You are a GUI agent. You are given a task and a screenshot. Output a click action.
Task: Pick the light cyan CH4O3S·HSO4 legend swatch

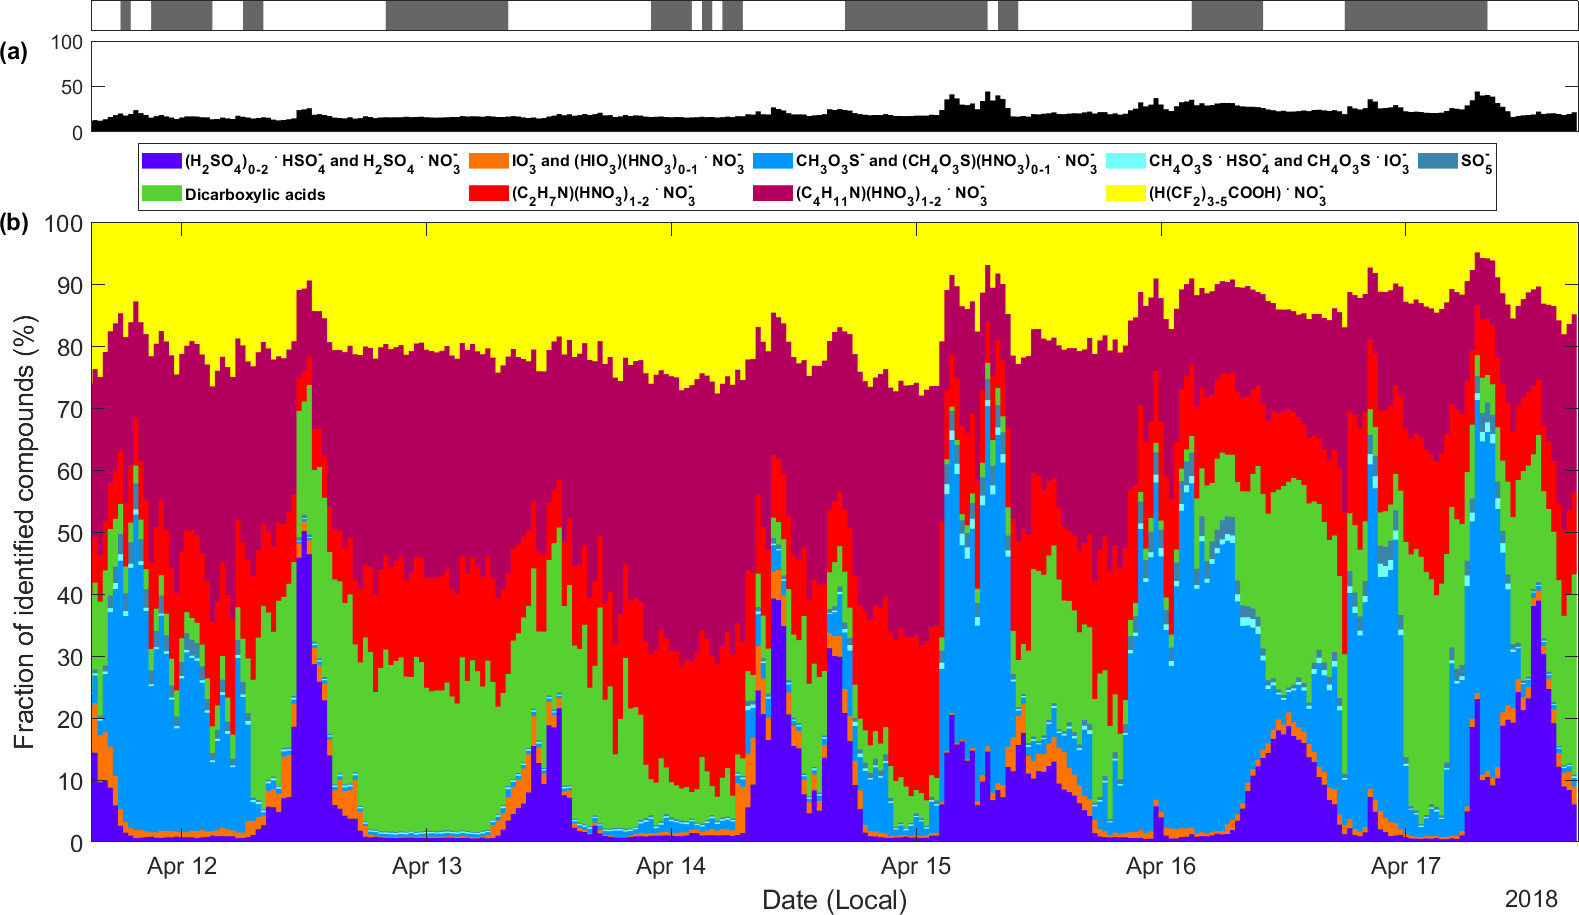tap(1125, 161)
